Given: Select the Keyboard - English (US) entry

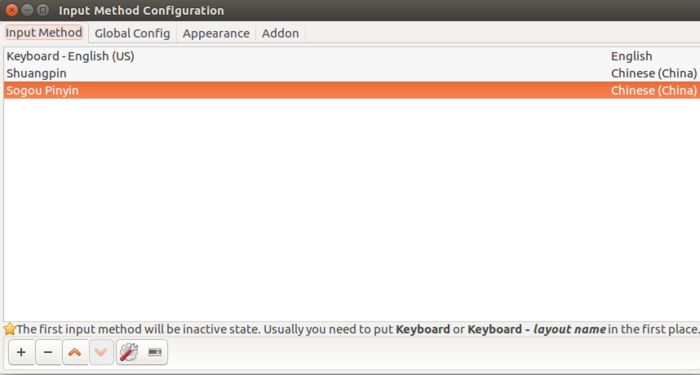Looking at the screenshot, I should 352,56.
